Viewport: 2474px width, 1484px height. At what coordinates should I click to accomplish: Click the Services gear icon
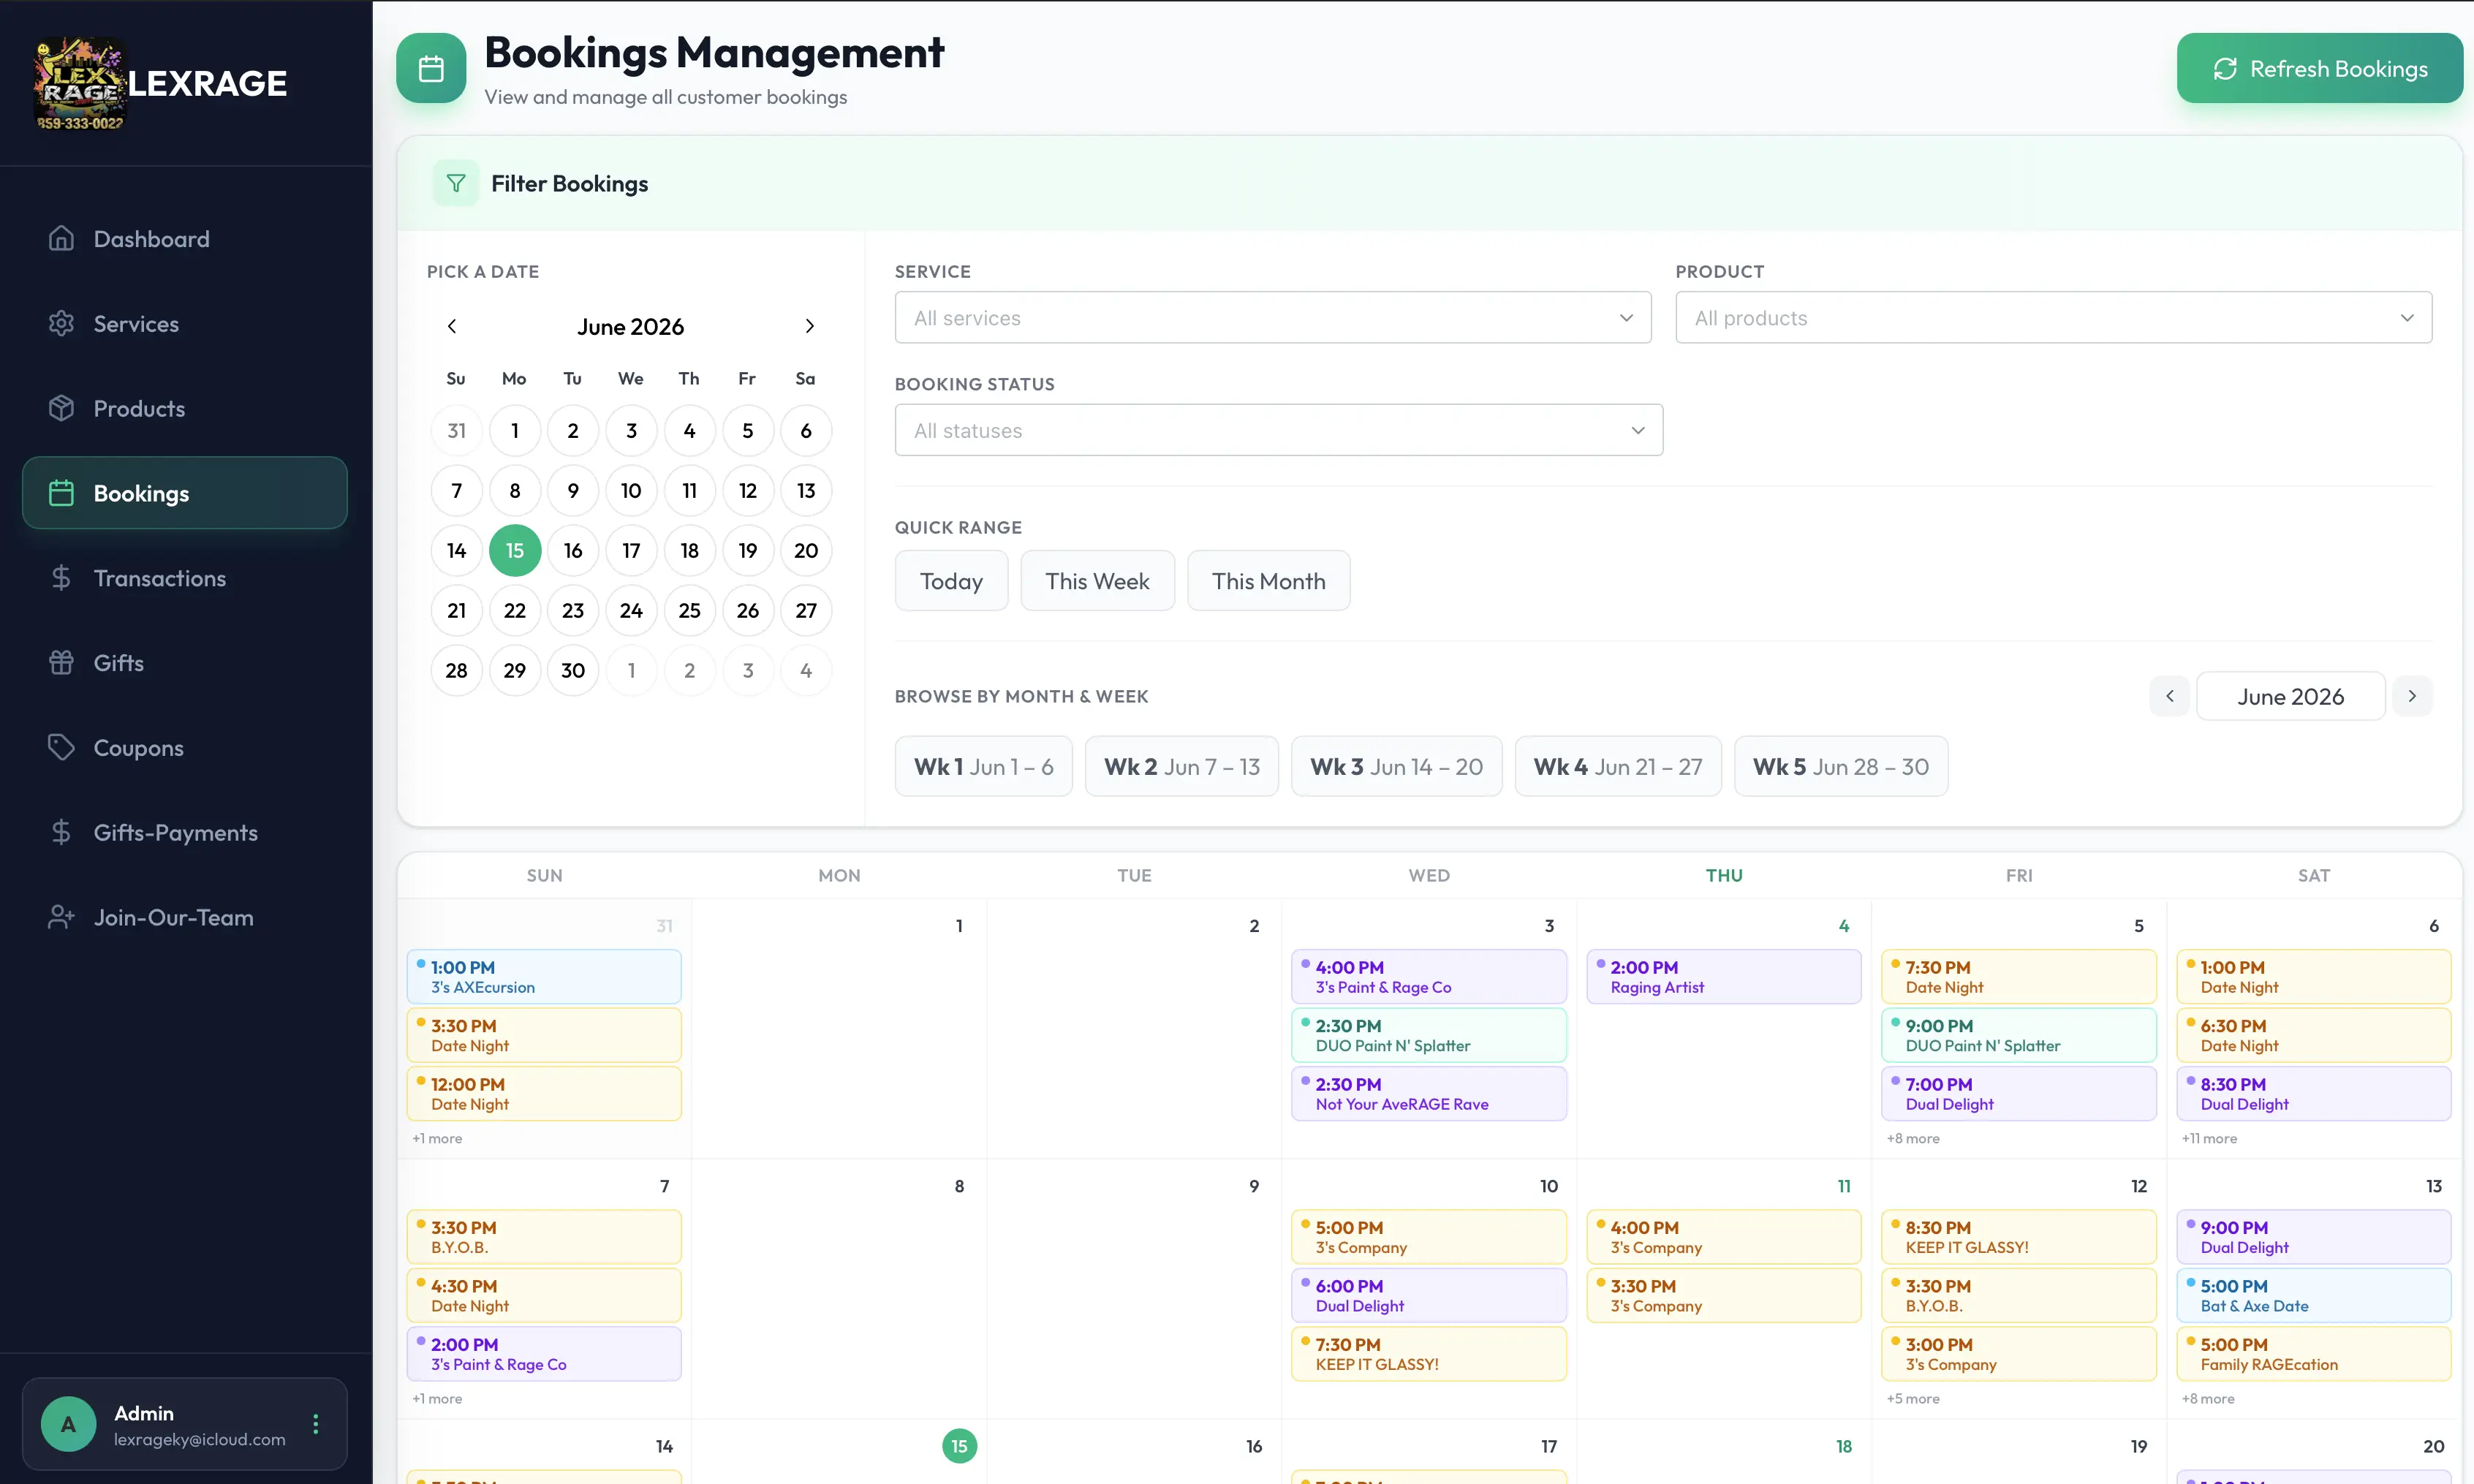61,323
